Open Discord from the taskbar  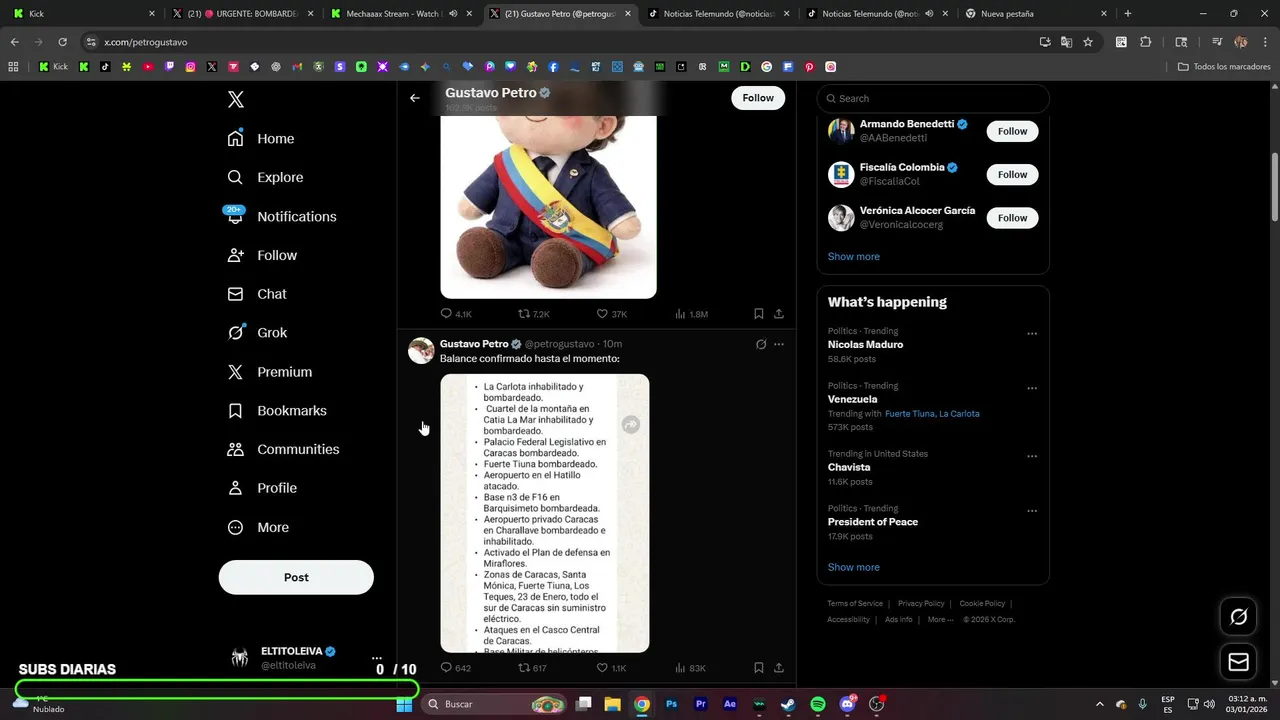pyautogui.click(x=847, y=704)
